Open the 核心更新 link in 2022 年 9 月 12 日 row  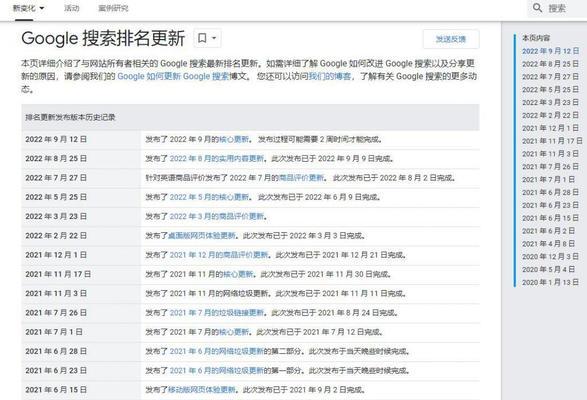[x=234, y=140]
